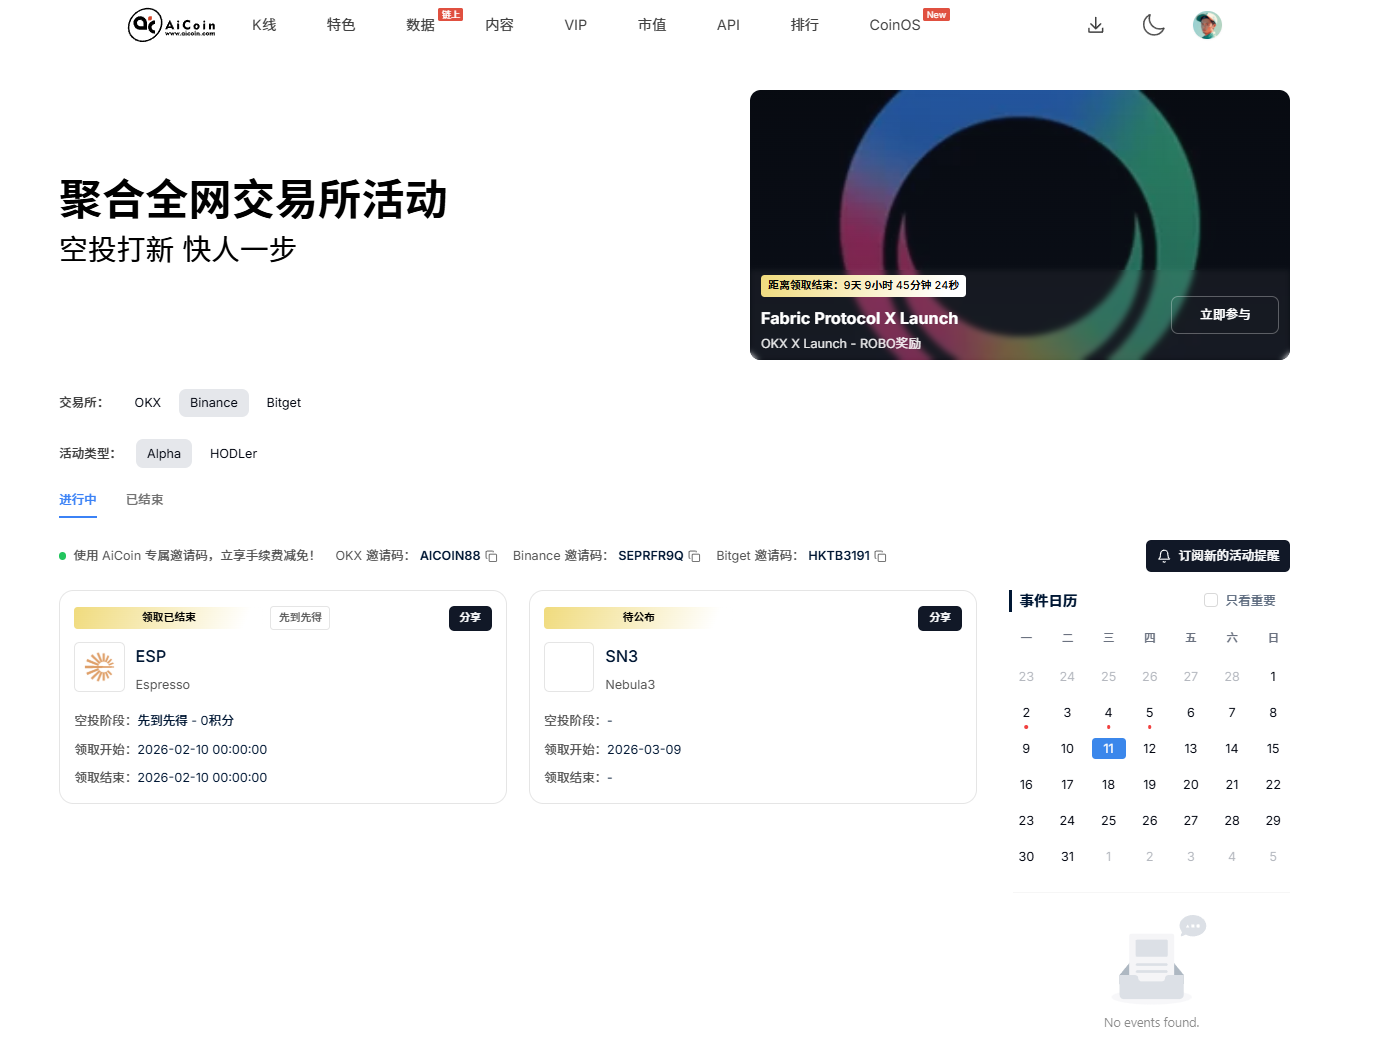The width and height of the screenshot is (1393, 1050).
Task: Subscribe to new activity reminders
Action: (1217, 556)
